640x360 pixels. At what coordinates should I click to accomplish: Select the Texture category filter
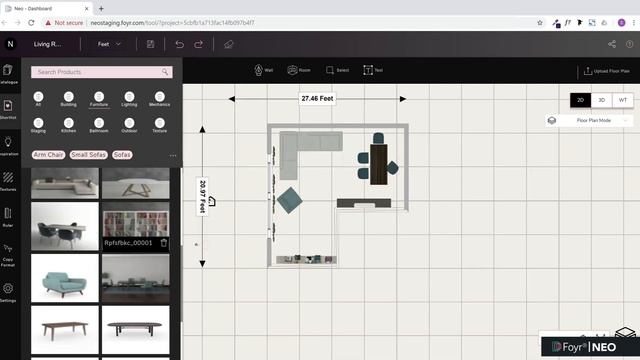click(x=160, y=125)
